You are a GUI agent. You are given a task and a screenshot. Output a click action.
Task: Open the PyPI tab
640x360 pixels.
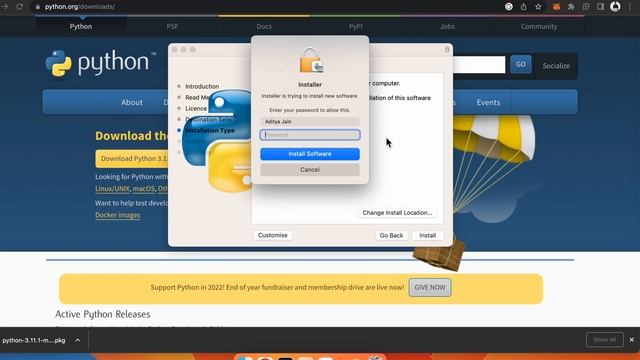point(356,27)
